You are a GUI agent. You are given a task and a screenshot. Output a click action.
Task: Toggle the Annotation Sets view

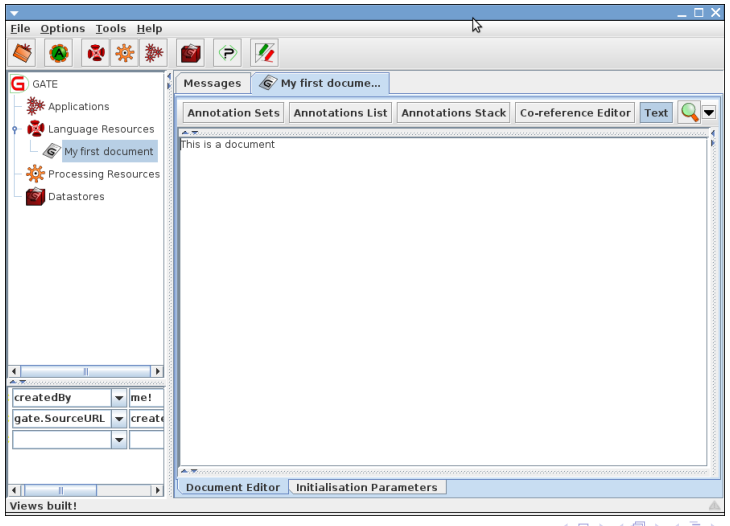(233, 113)
